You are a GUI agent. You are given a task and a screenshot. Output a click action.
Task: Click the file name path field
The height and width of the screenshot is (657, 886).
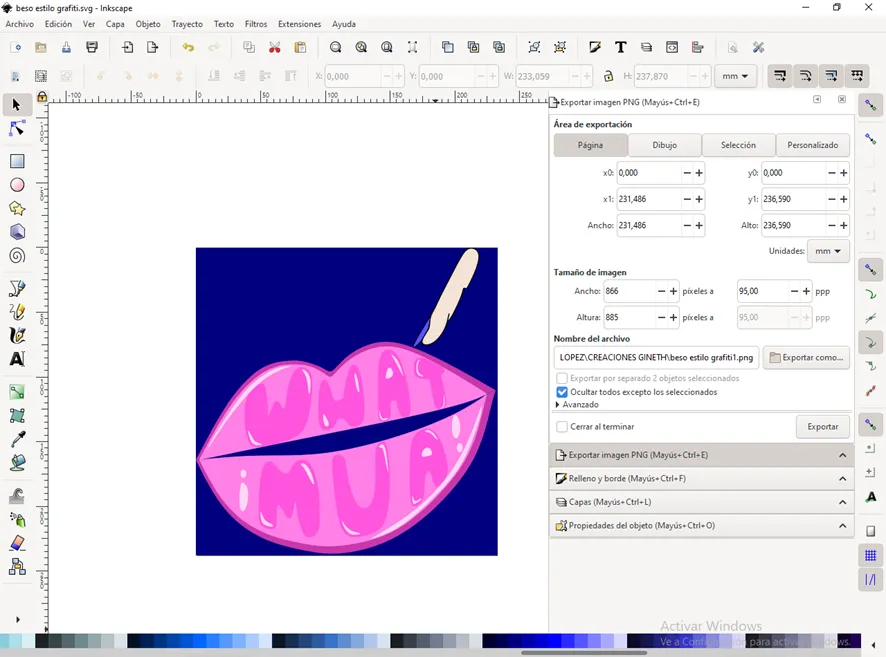click(656, 358)
